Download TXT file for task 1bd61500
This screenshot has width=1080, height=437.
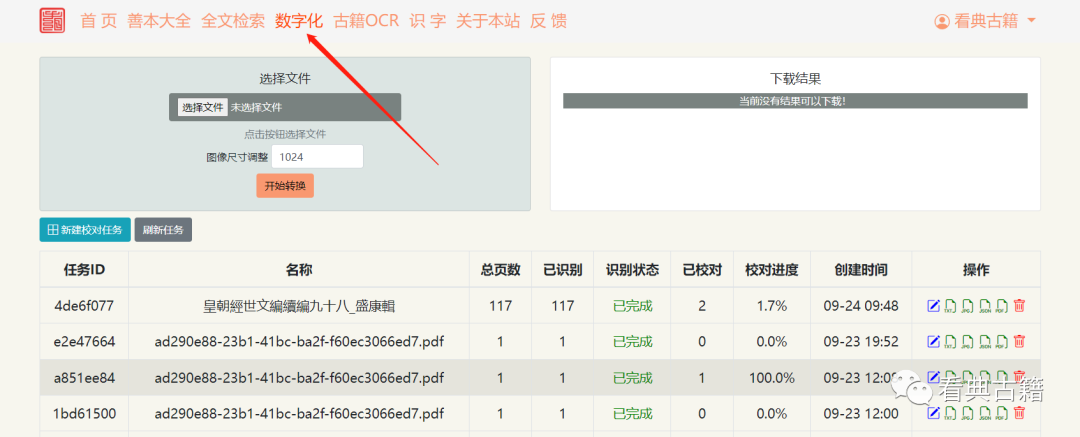951,413
